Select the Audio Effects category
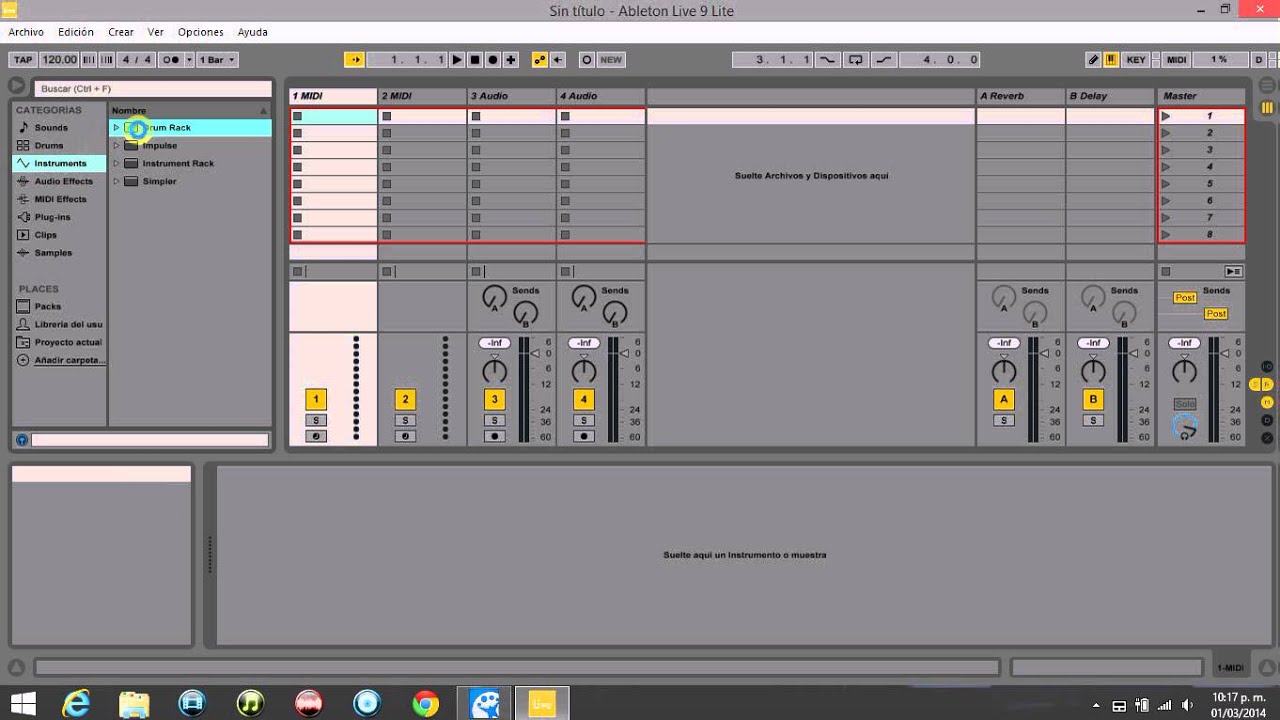 pyautogui.click(x=63, y=181)
